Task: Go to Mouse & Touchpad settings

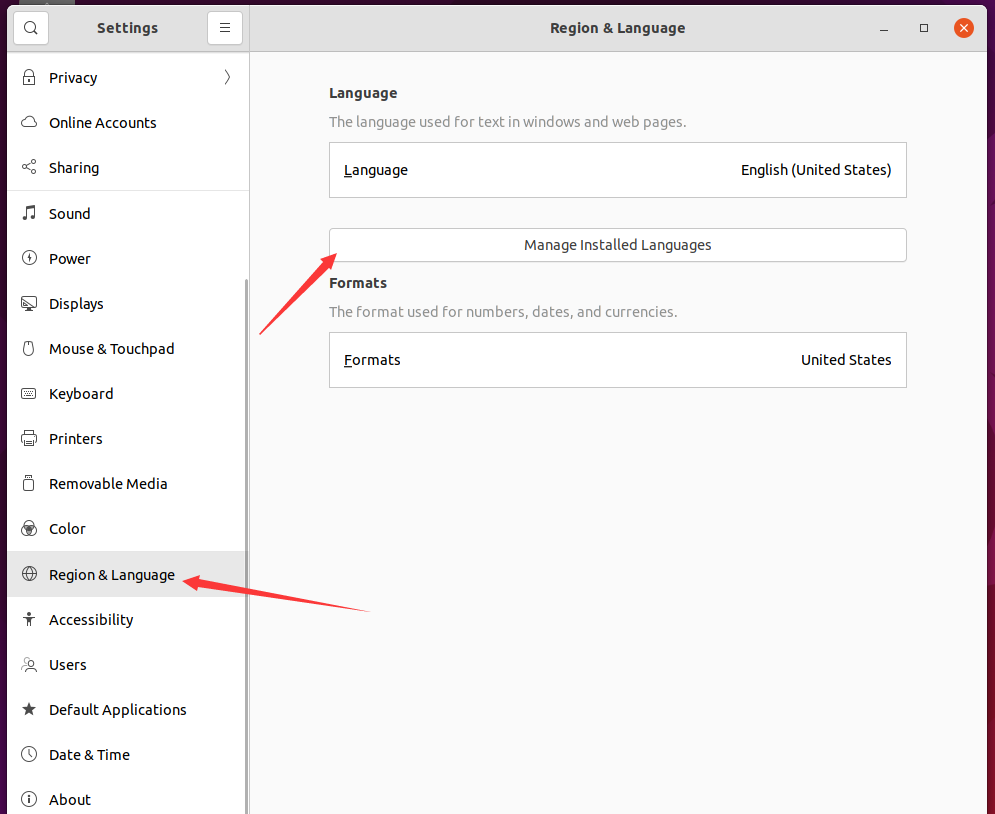Action: point(111,349)
